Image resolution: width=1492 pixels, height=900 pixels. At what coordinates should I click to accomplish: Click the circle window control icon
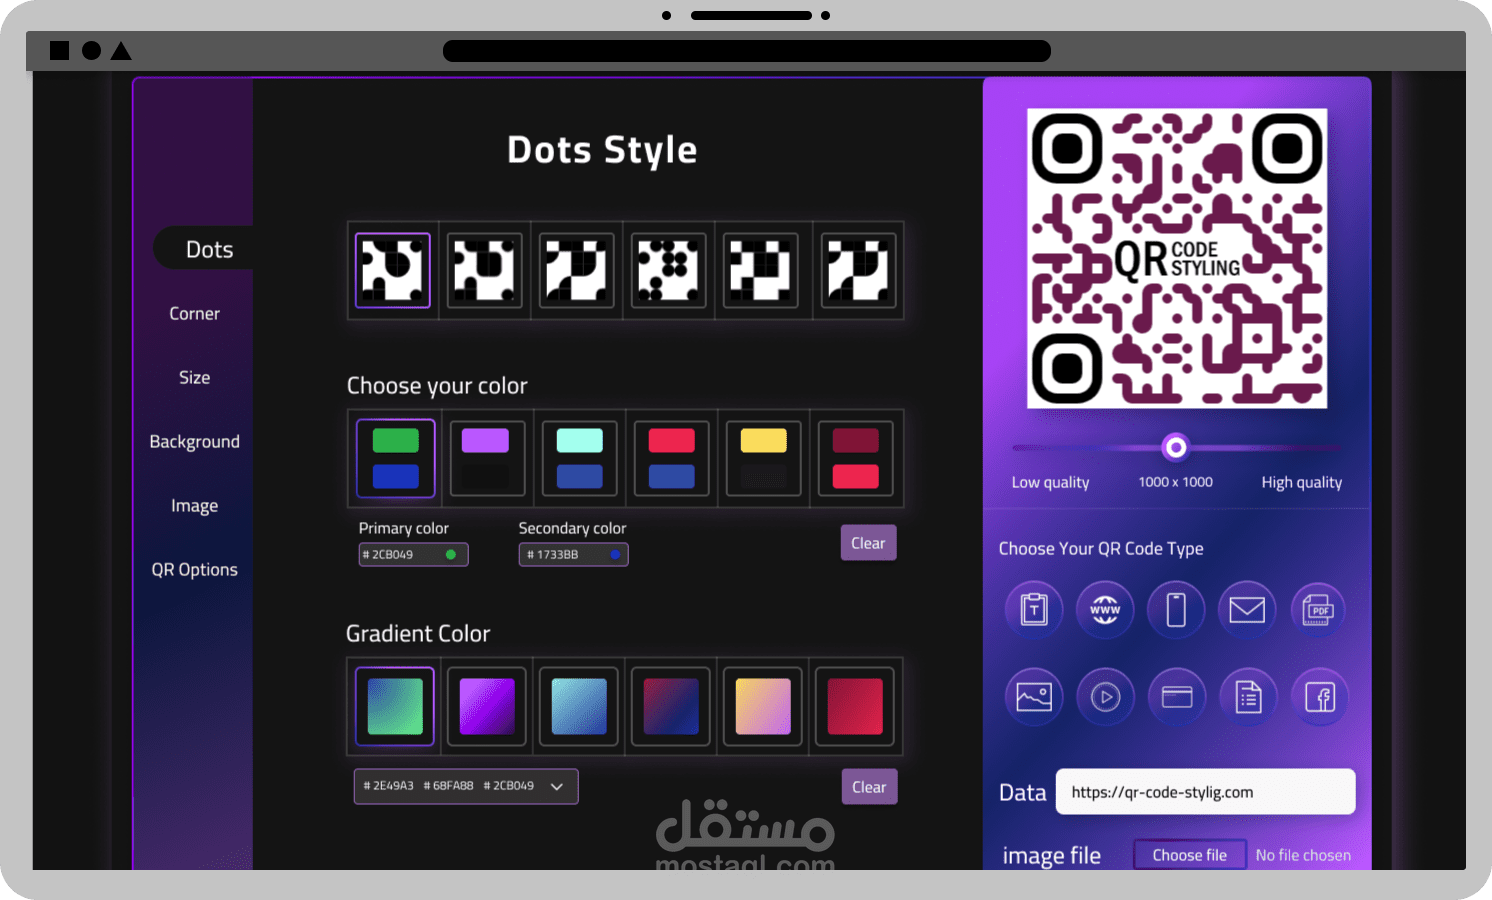(91, 50)
